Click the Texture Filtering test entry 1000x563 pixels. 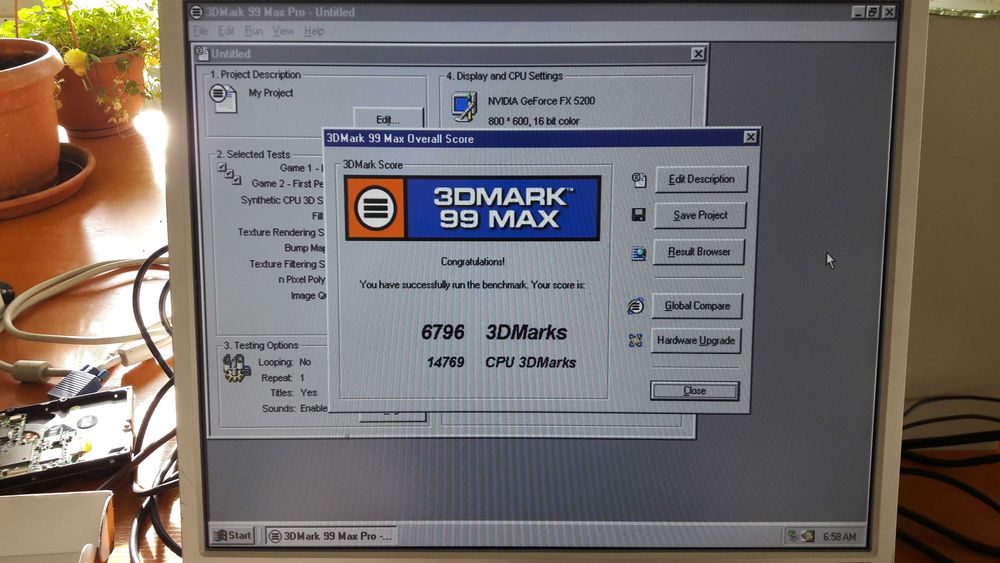(x=286, y=264)
